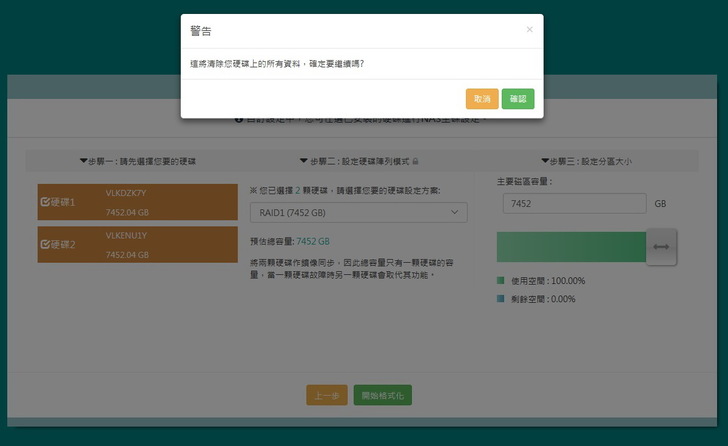Click the green capacity bar
Screen dimensions: 728x446
coord(571,246)
